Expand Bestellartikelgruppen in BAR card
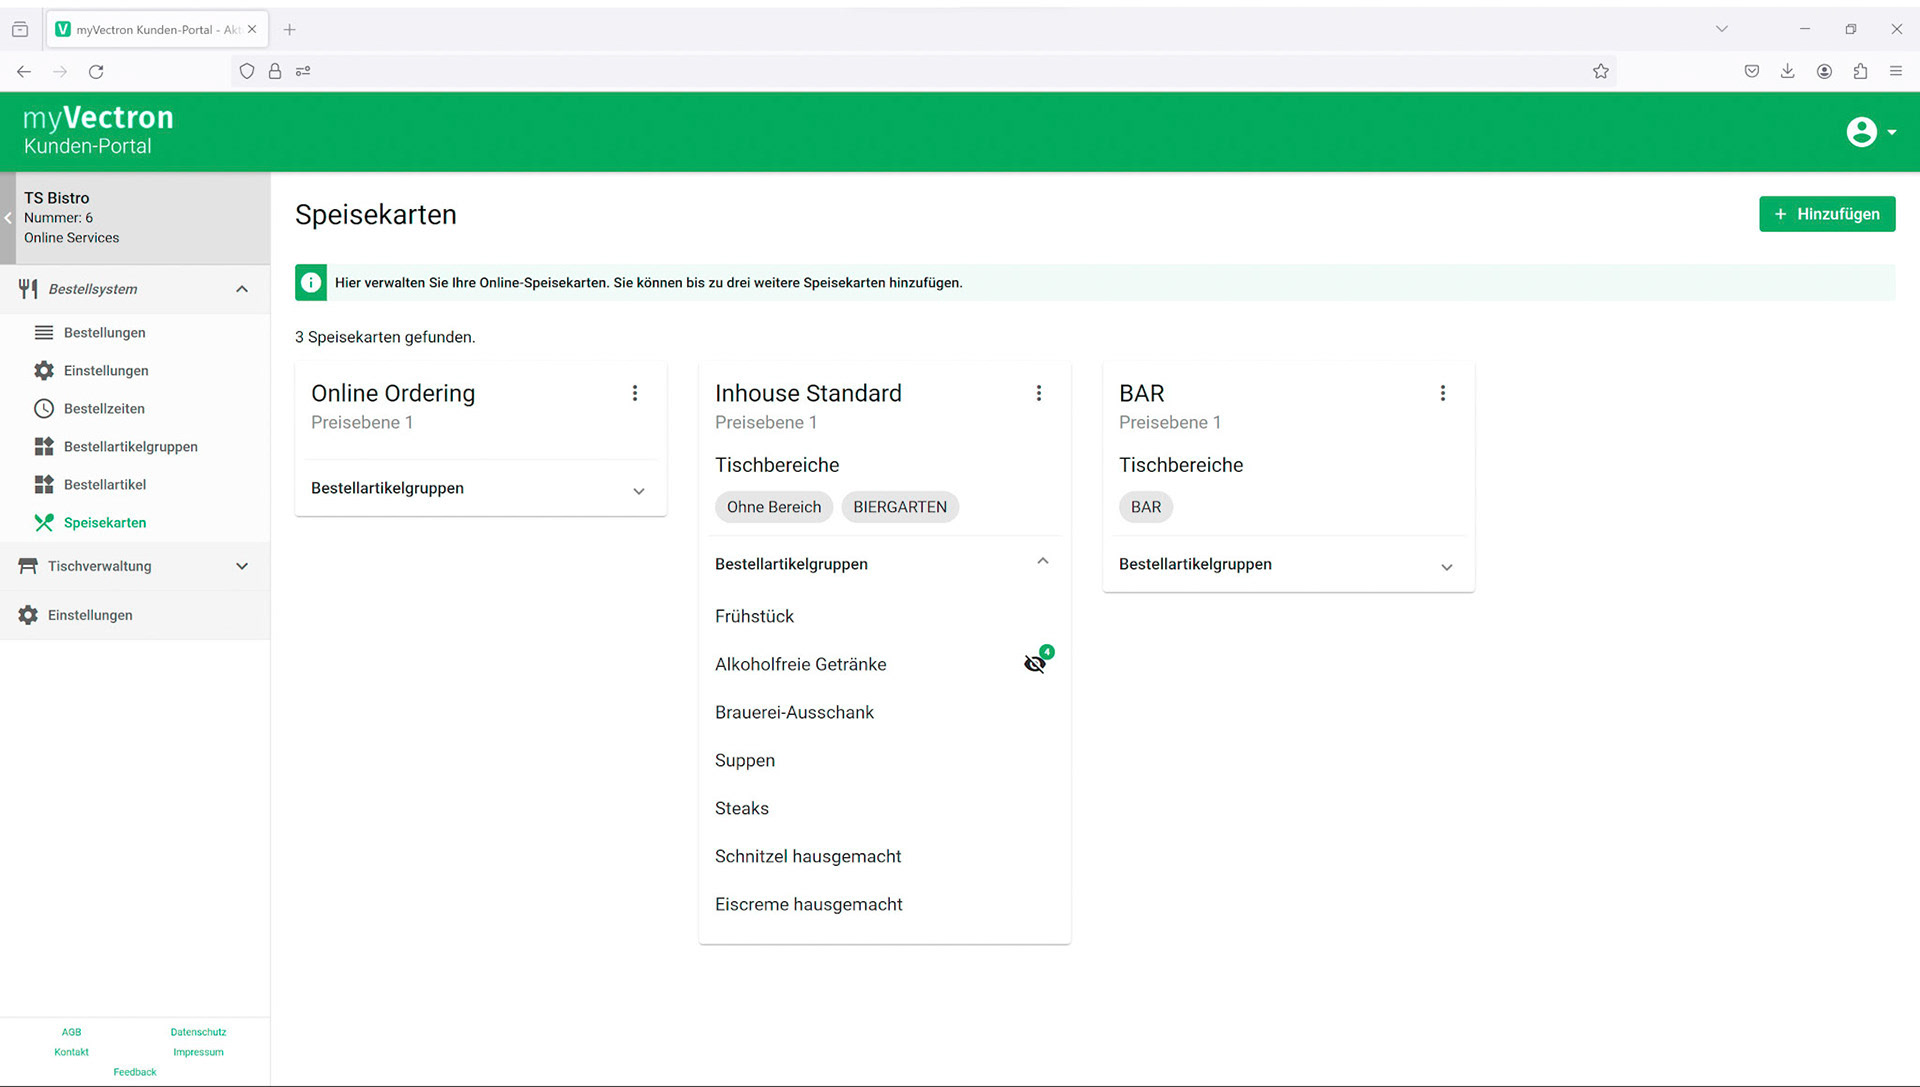Image resolution: width=1920 pixels, height=1087 pixels. tap(1446, 566)
